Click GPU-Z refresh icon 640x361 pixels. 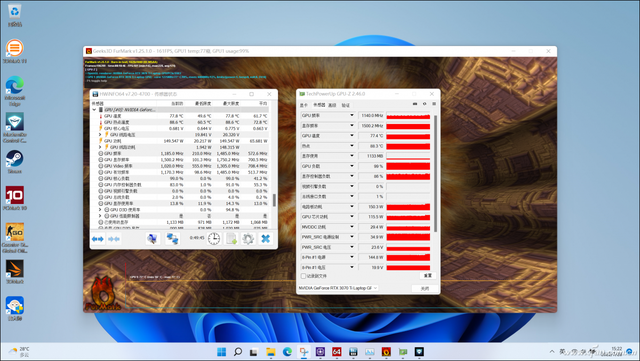pyautogui.click(x=424, y=104)
